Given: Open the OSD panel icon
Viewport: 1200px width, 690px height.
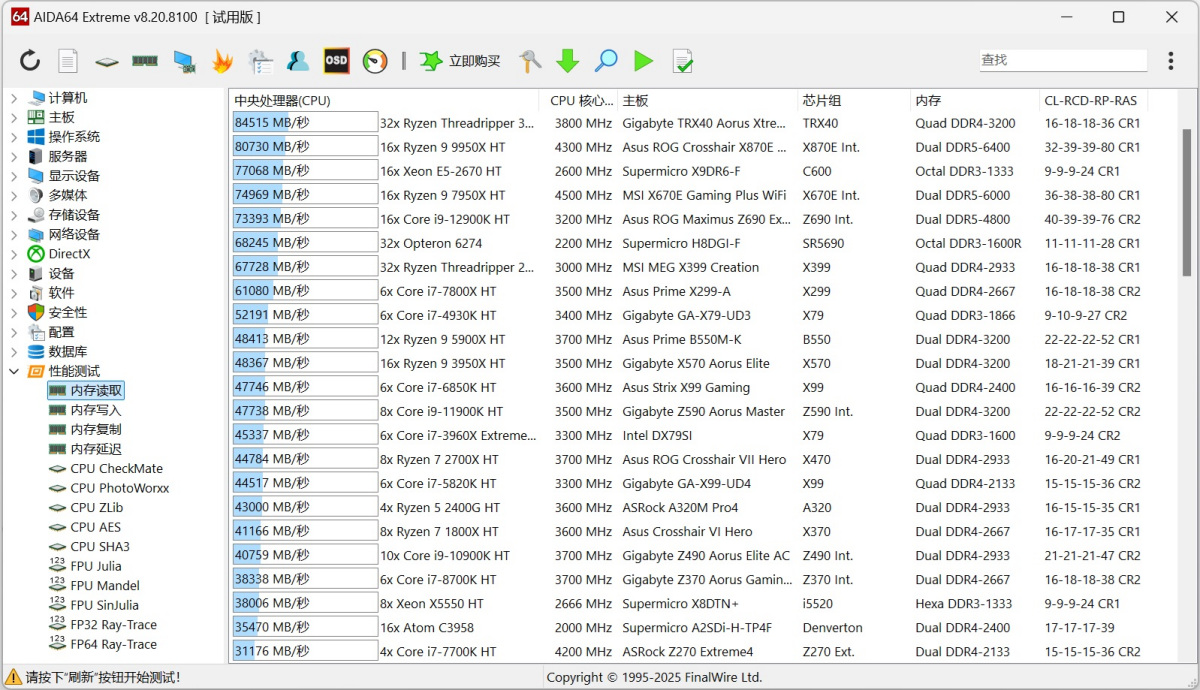Looking at the screenshot, I should point(336,61).
